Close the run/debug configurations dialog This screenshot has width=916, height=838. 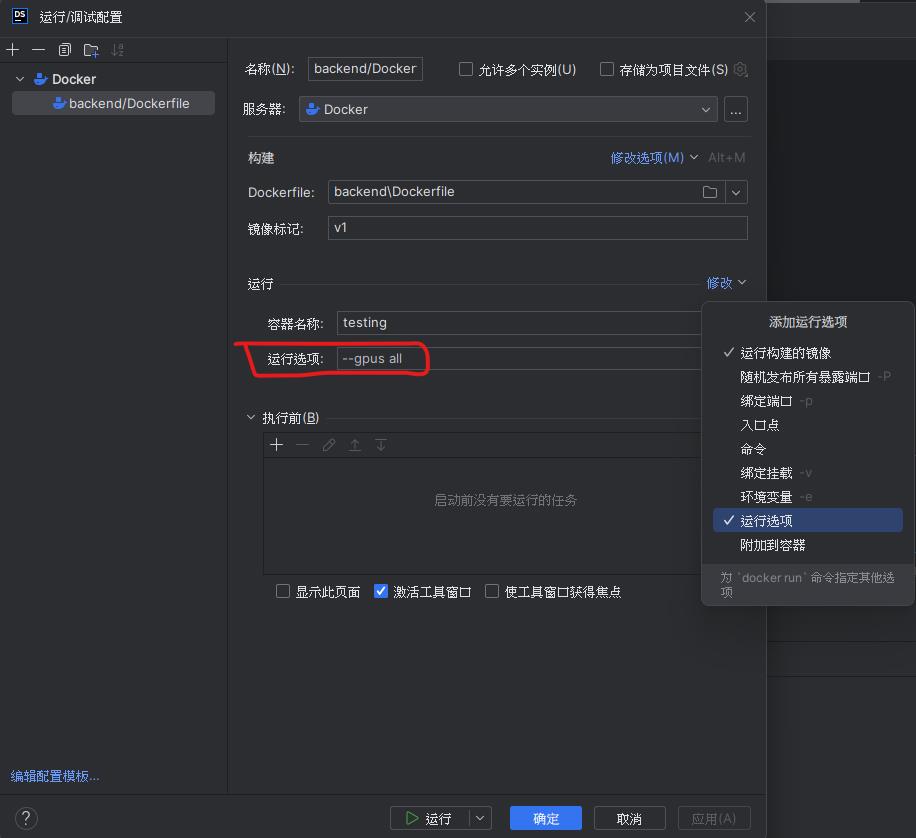(750, 18)
